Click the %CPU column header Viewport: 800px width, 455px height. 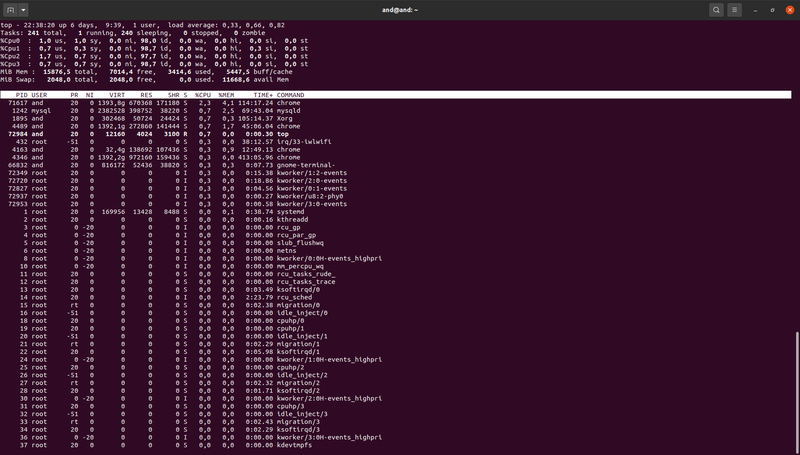[x=205, y=95]
